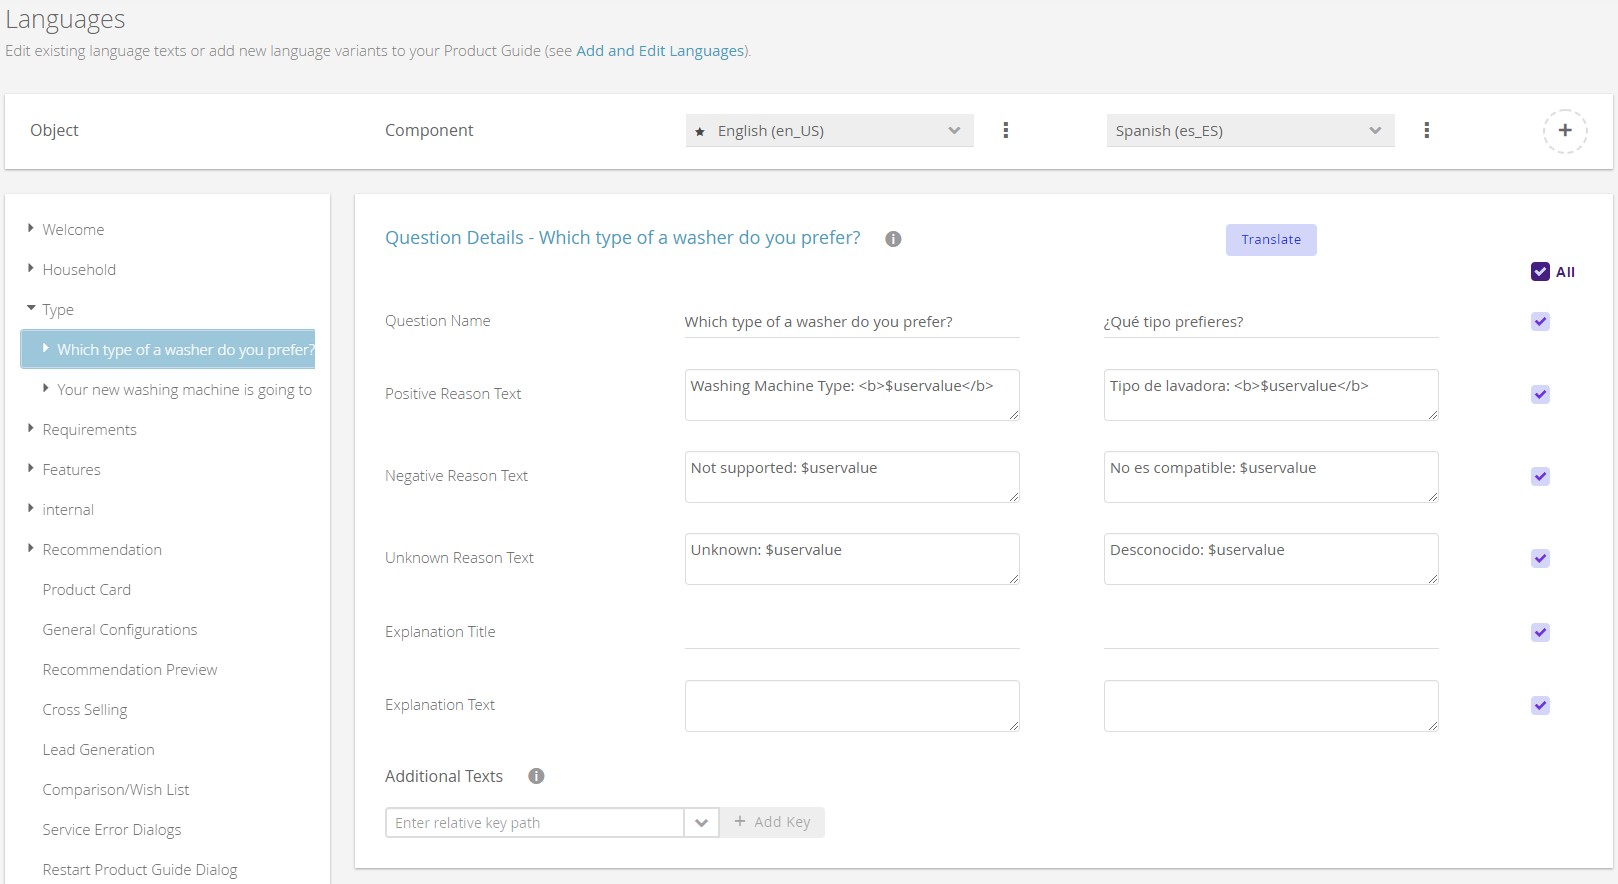Select Product Card in the sidebar
1618x884 pixels.
(86, 590)
